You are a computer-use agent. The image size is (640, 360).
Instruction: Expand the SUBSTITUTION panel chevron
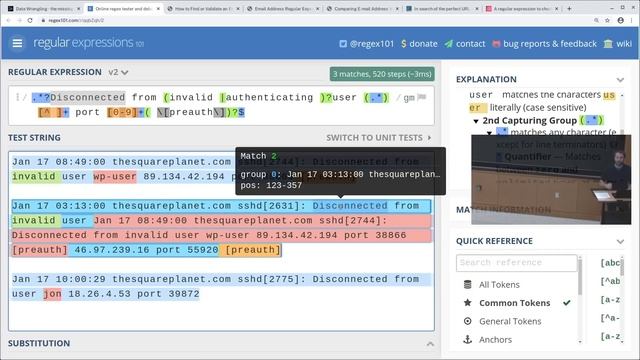[x=430, y=344]
